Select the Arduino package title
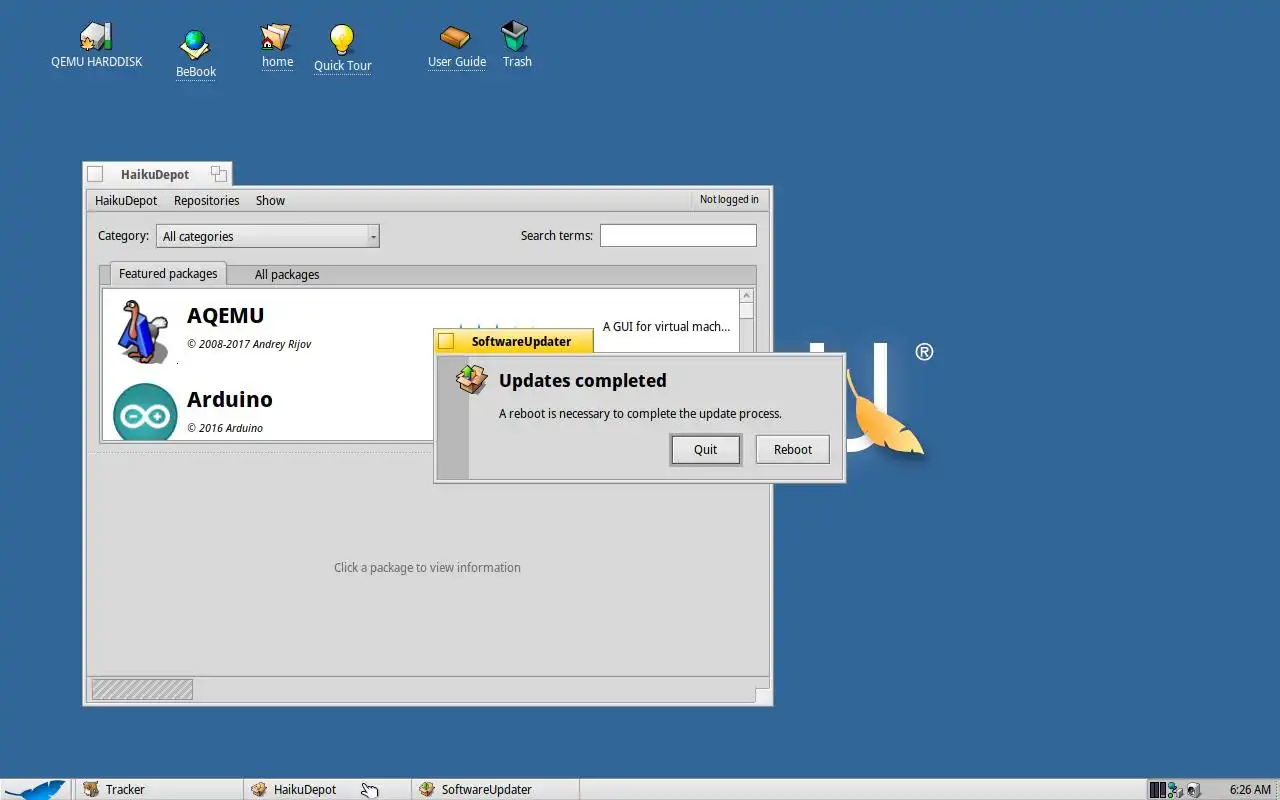Image resolution: width=1280 pixels, height=800 pixels. click(230, 399)
